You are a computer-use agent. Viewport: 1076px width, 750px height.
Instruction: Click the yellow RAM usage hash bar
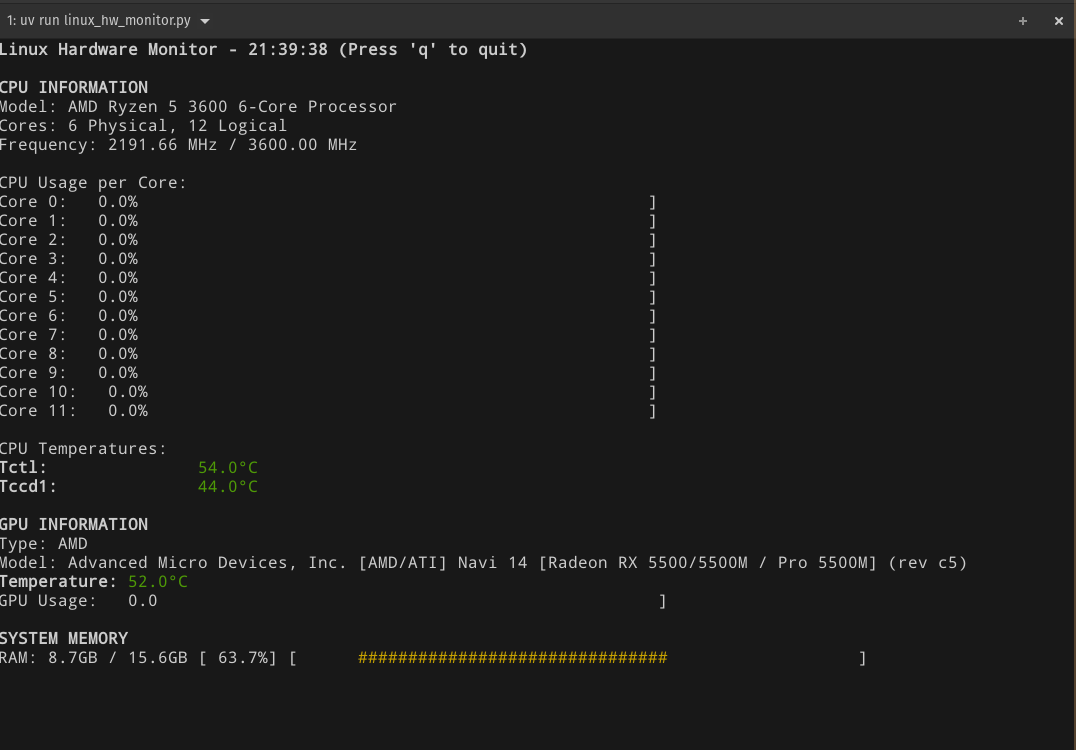(513, 658)
